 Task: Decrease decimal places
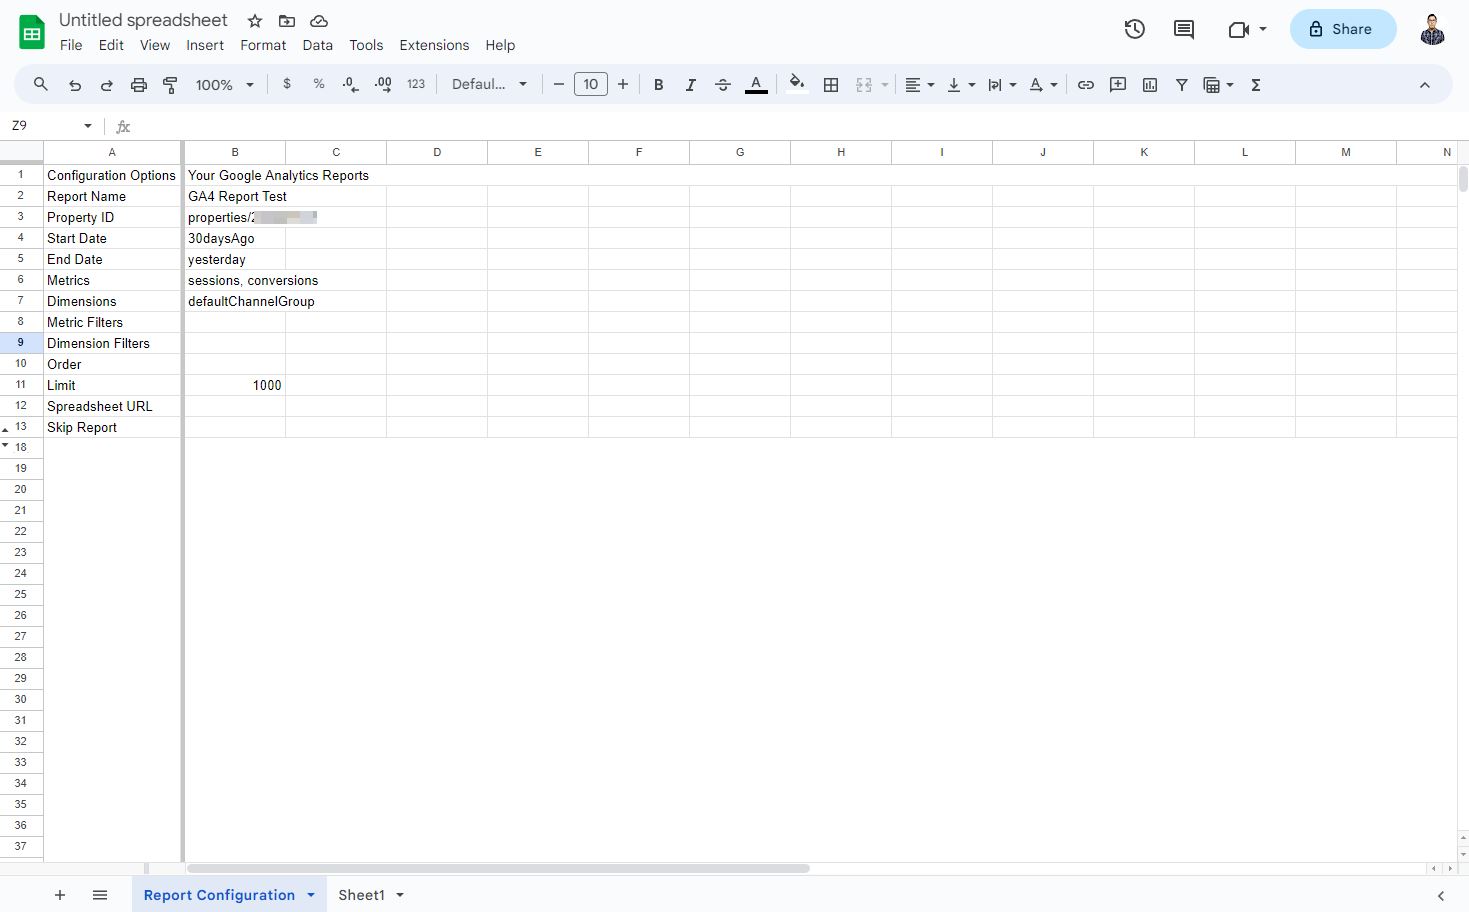pyautogui.click(x=351, y=85)
